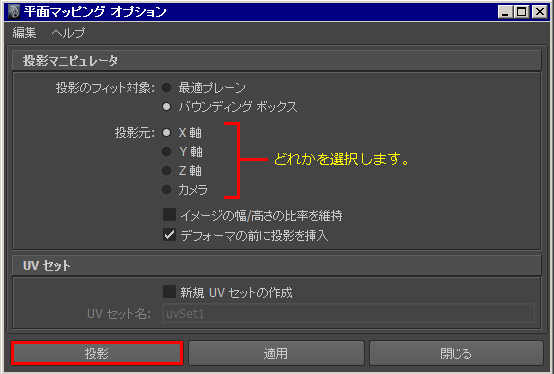Image resolution: width=554 pixels, height=374 pixels.
Task: Select the 最適プレーン radio button
Action: click(x=166, y=88)
